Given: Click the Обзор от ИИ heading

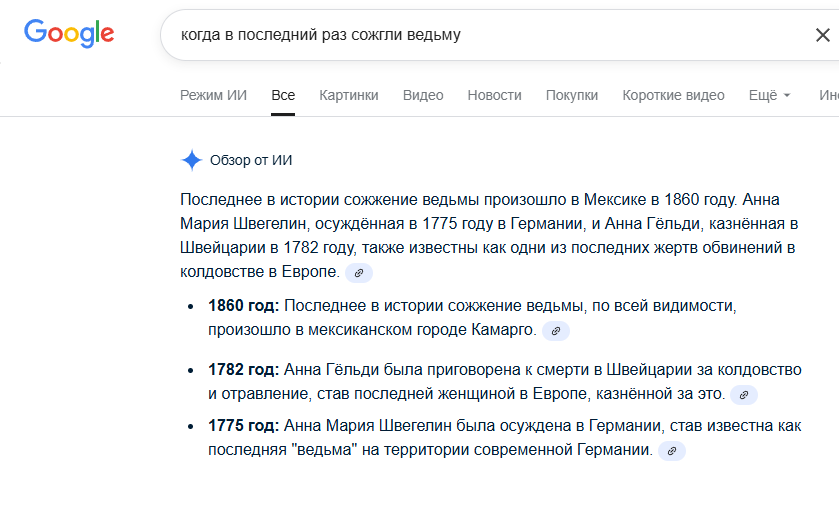Looking at the screenshot, I should [250, 160].
